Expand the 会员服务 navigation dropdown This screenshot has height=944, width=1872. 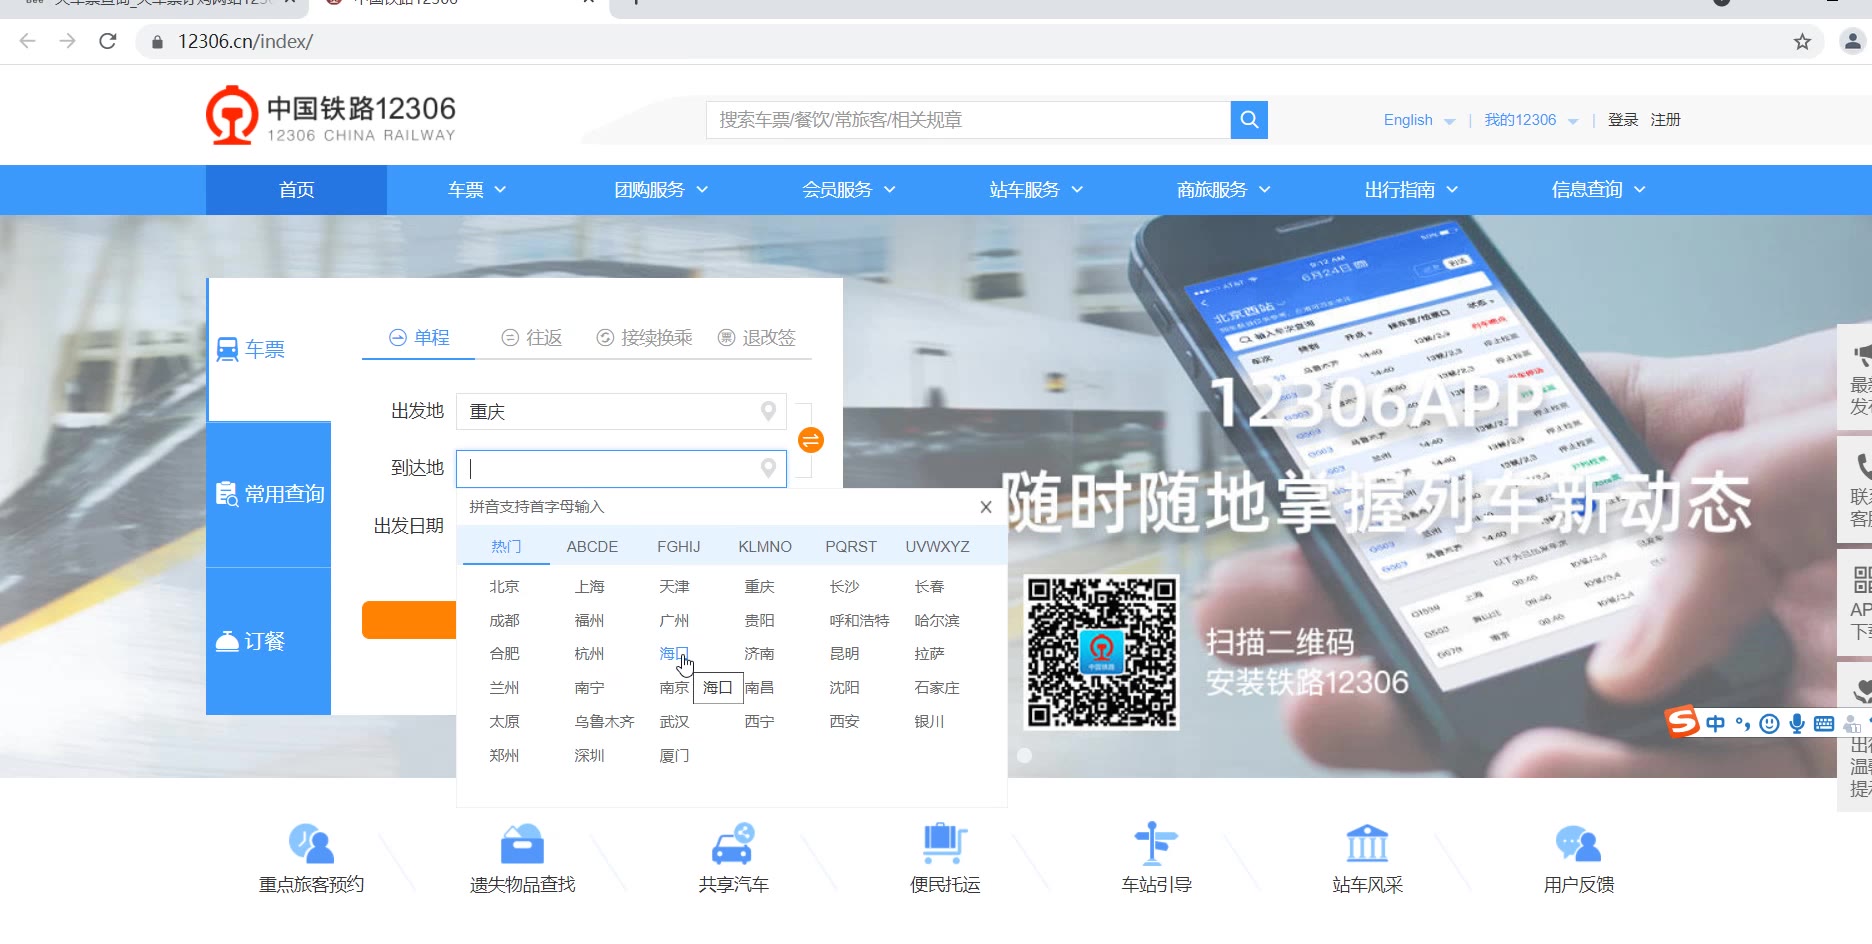tap(849, 190)
